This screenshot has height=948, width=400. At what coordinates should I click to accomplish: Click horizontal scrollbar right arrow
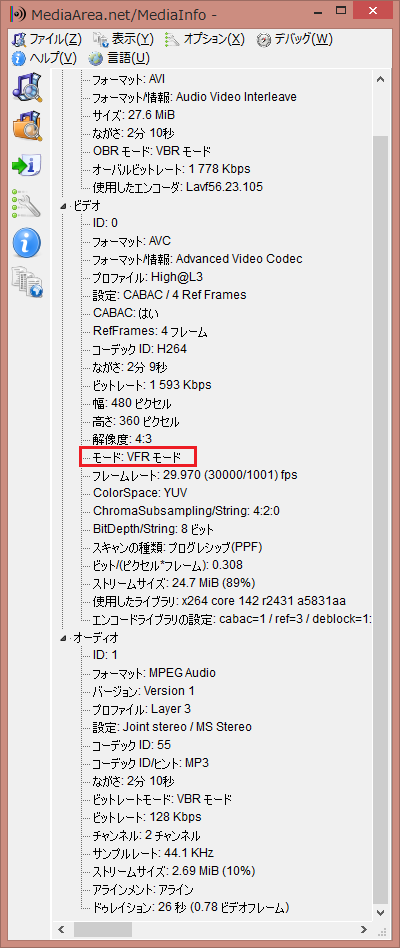coord(364,928)
